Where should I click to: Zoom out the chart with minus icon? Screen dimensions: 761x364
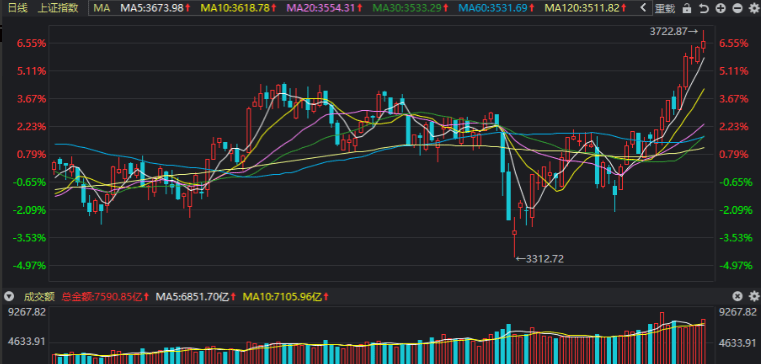click(x=737, y=8)
